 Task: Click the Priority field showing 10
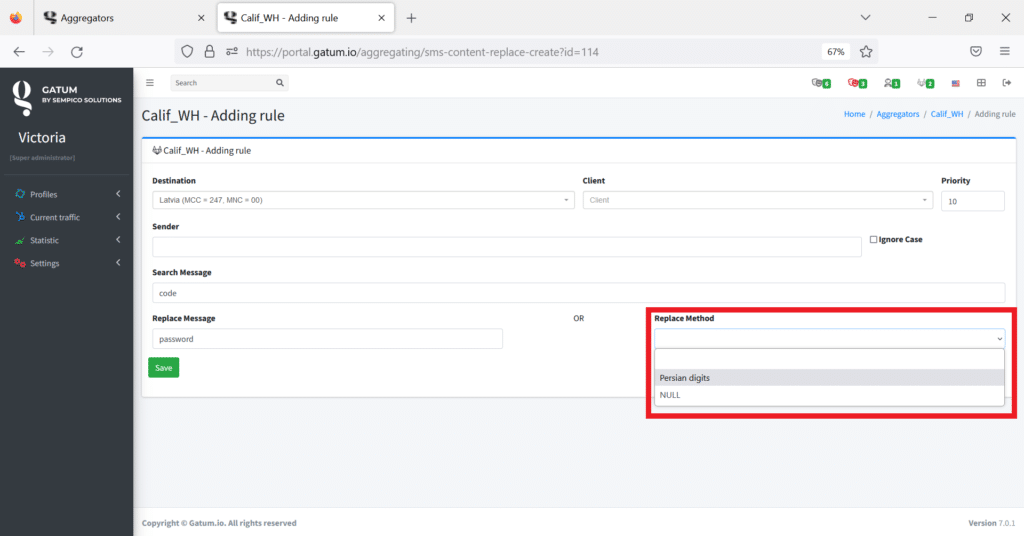tap(972, 201)
